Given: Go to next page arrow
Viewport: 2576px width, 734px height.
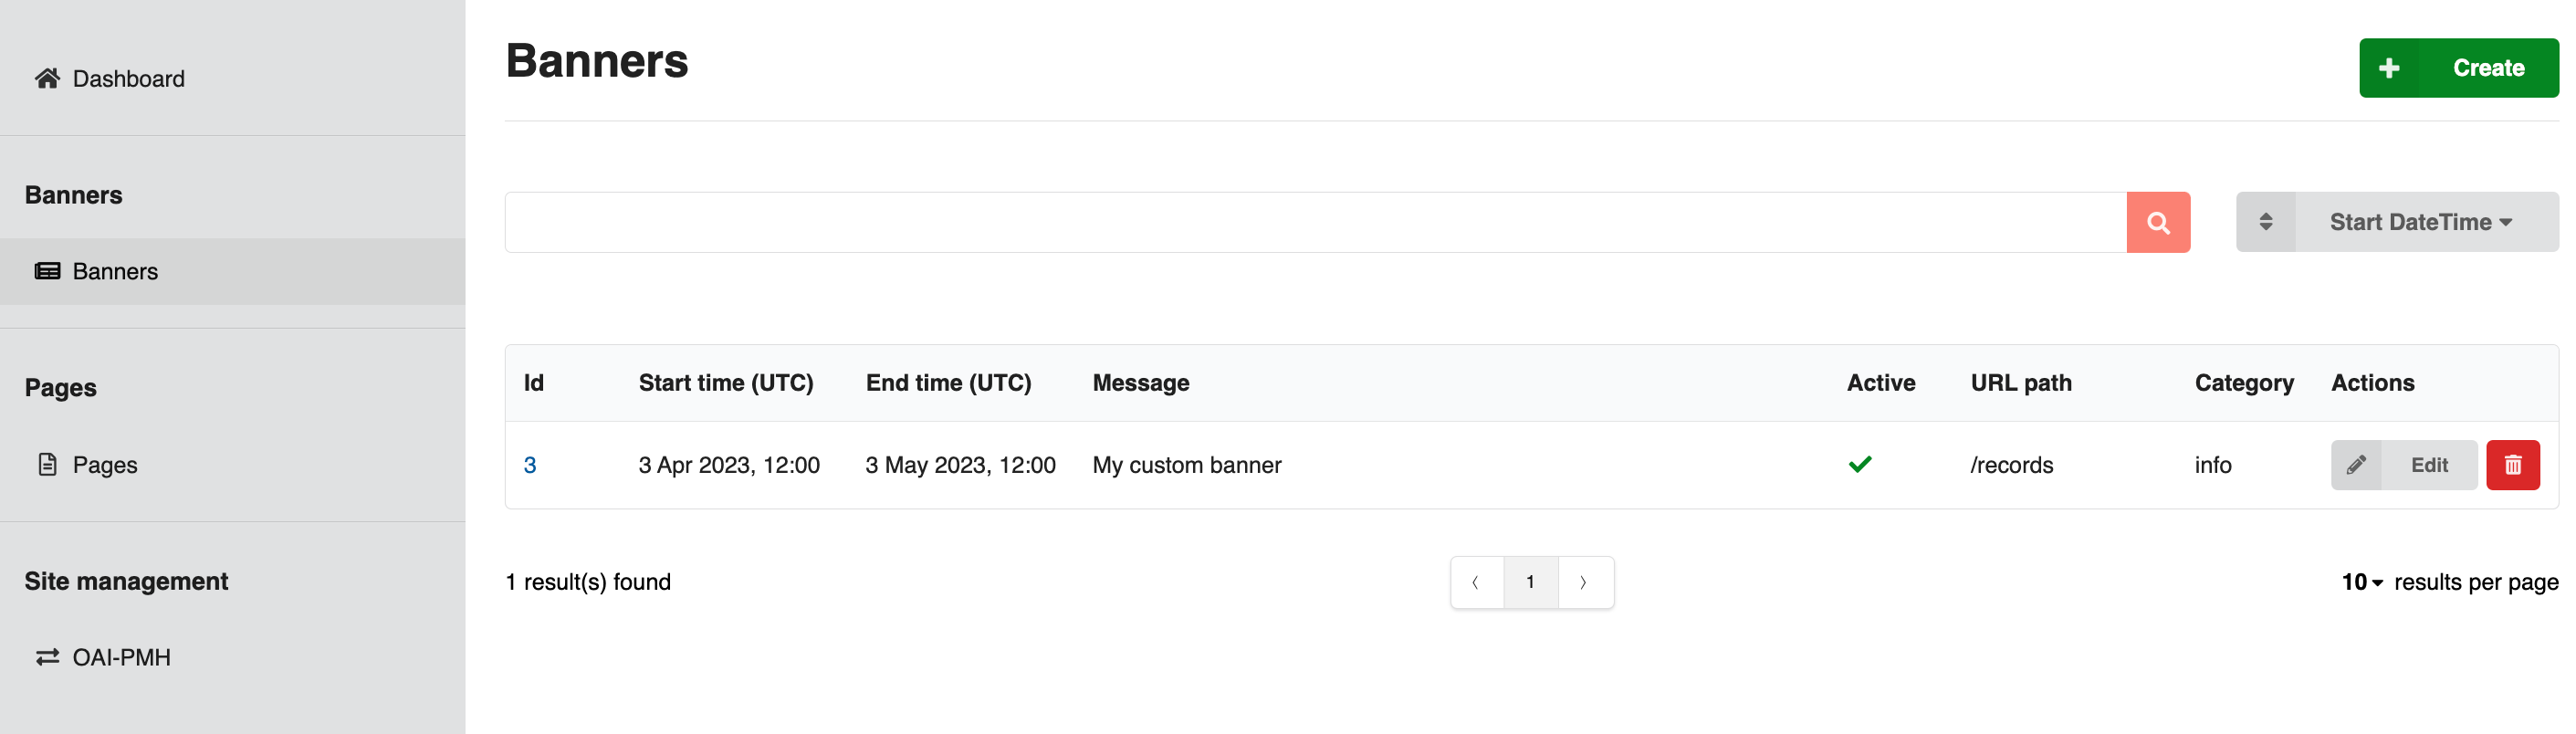Looking at the screenshot, I should [1584, 582].
